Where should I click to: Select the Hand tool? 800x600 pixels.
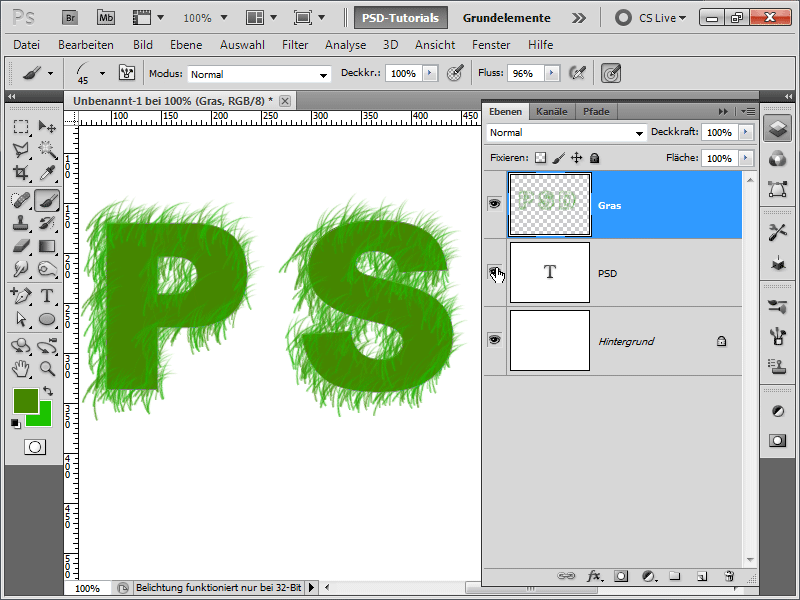pos(21,368)
